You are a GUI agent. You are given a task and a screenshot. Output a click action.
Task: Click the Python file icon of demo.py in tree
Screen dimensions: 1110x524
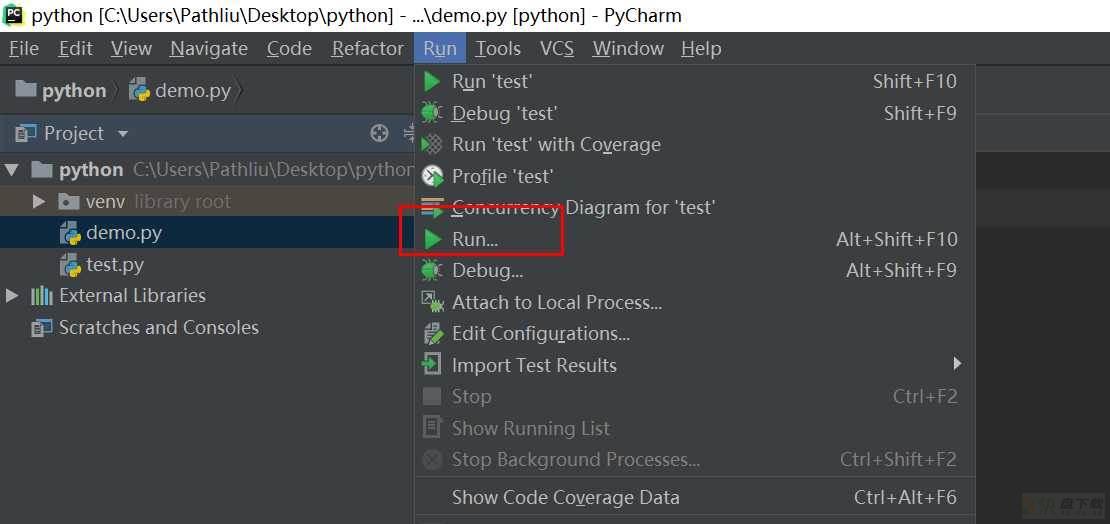pos(70,233)
